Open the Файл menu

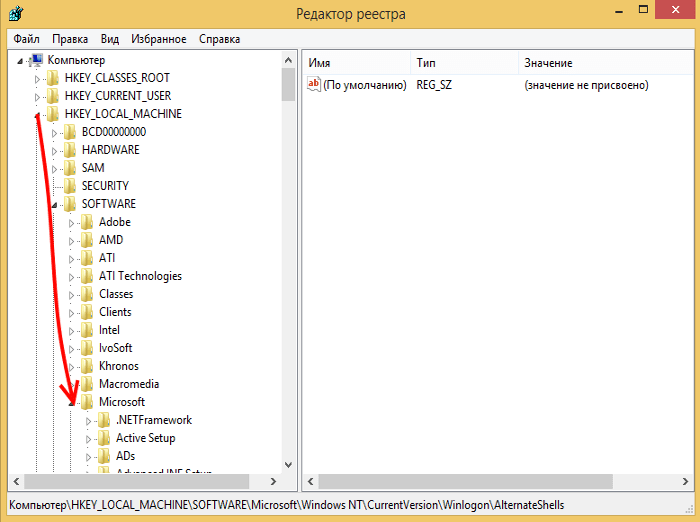click(26, 39)
